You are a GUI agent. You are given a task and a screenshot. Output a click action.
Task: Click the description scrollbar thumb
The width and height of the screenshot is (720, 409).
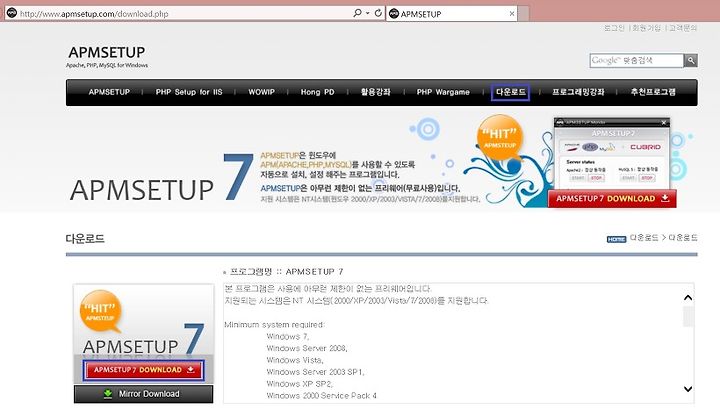point(688,317)
